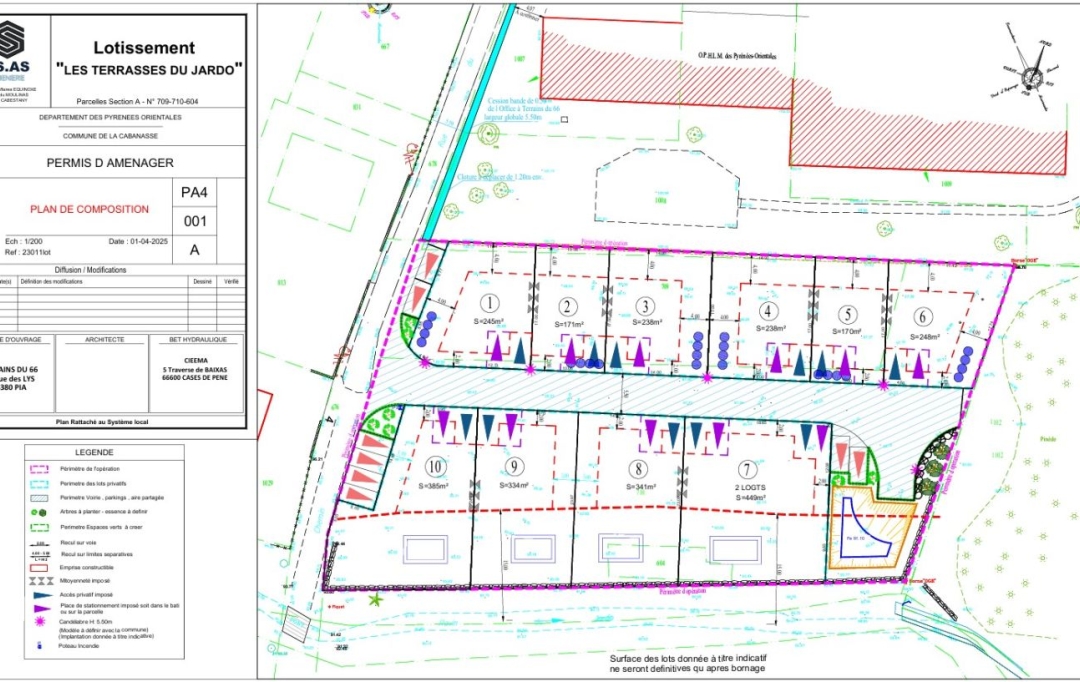This screenshot has width=1080, height=682.
Task: Click the blue 'Accès privatif imposé' triangle legend symbol
Action: coord(41,595)
